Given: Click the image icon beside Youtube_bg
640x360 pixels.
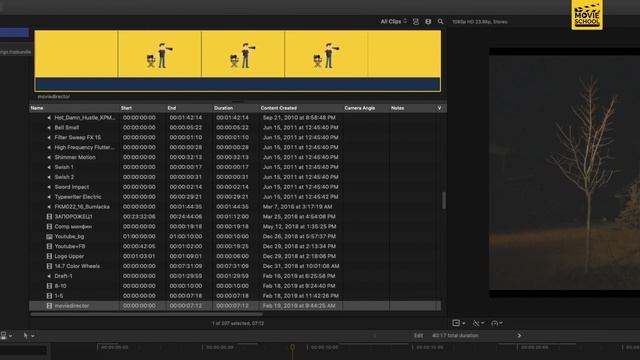Looking at the screenshot, I should (49, 236).
